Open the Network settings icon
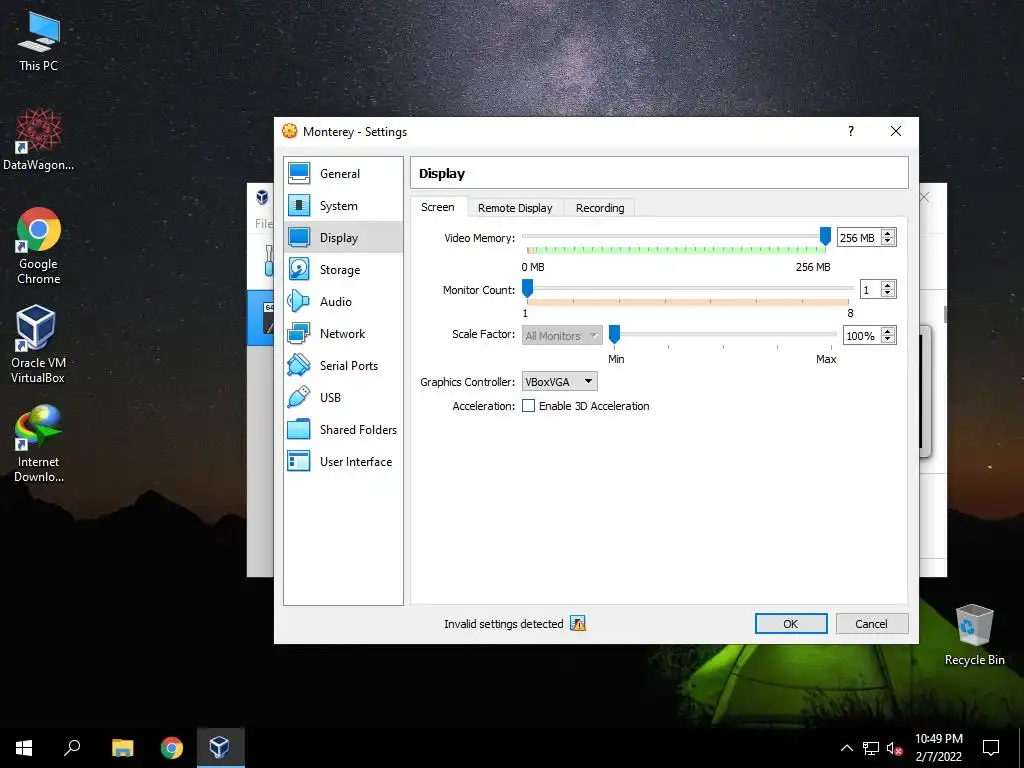The height and width of the screenshot is (768, 1024). pyautogui.click(x=299, y=333)
